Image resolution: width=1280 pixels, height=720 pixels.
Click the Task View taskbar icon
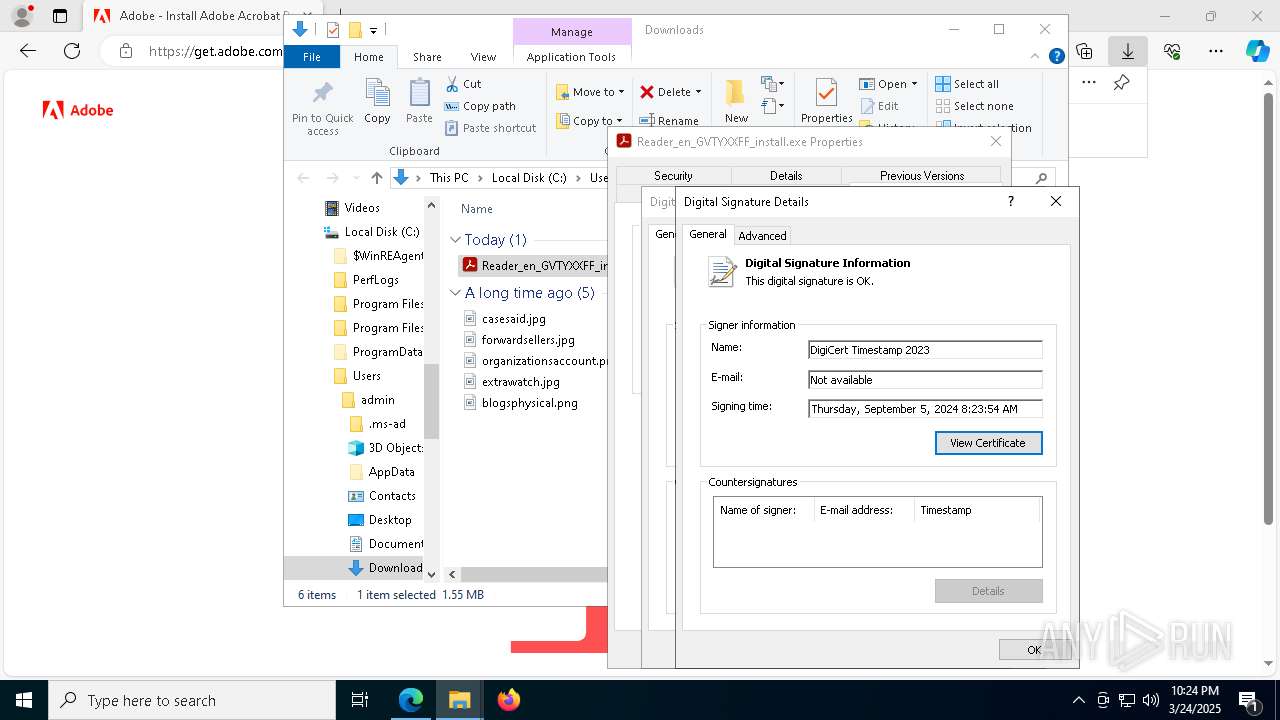click(x=361, y=700)
